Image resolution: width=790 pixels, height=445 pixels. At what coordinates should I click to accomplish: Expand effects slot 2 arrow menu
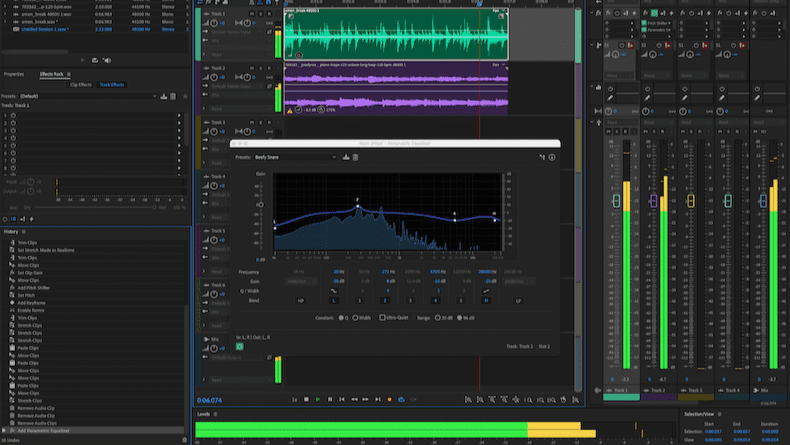[x=179, y=123]
